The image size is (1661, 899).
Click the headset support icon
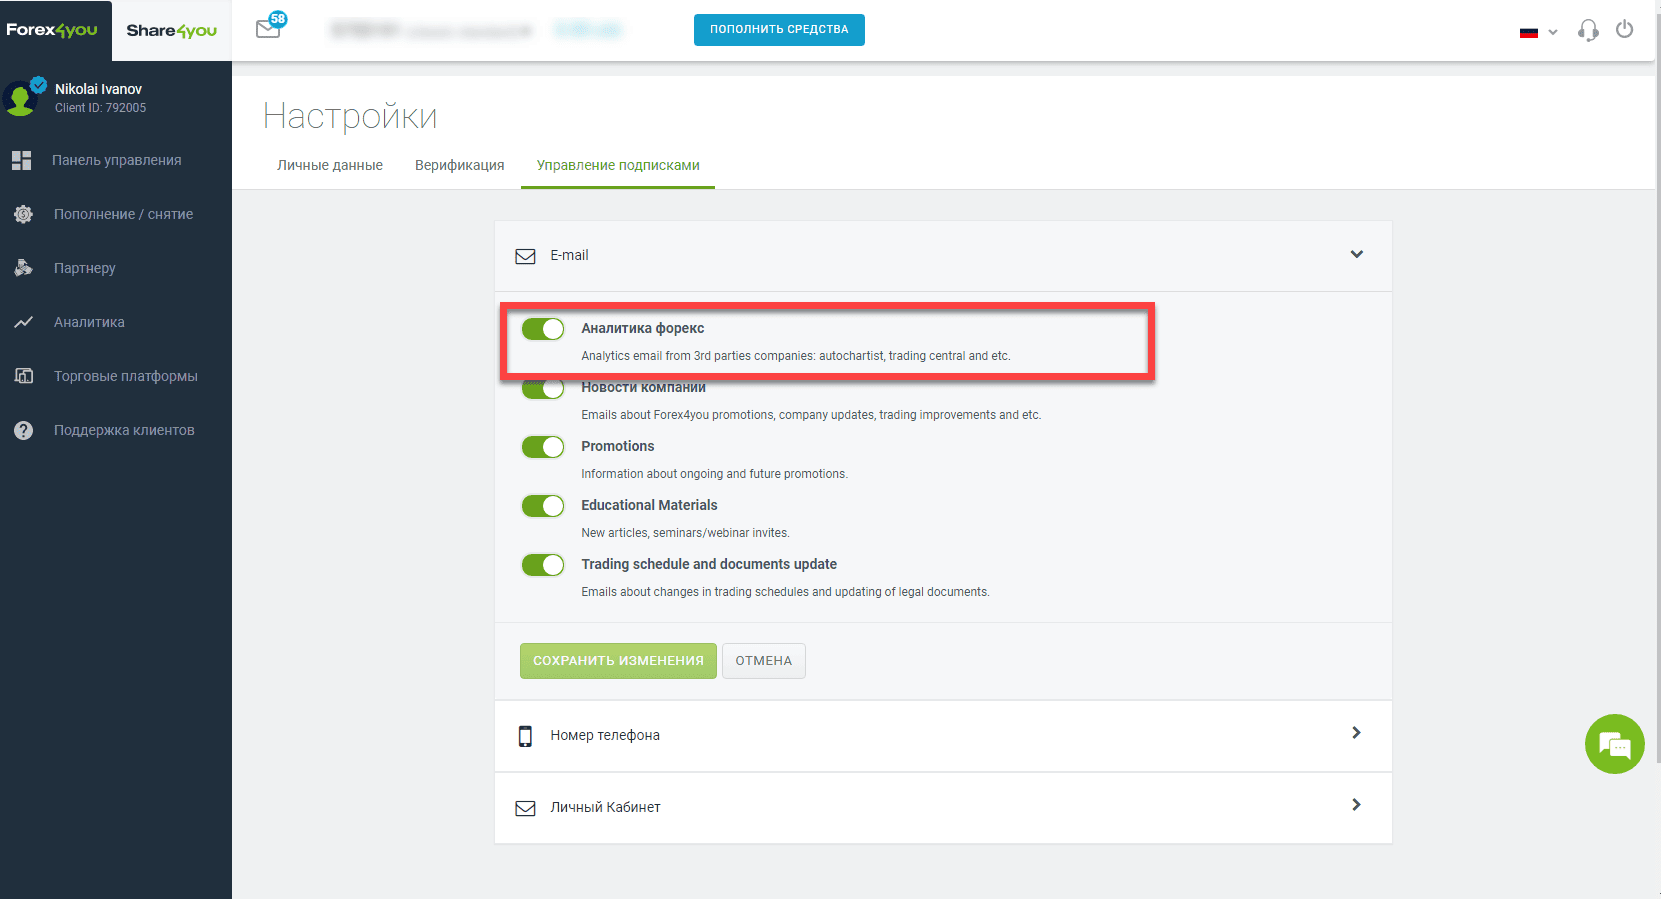point(1588,30)
